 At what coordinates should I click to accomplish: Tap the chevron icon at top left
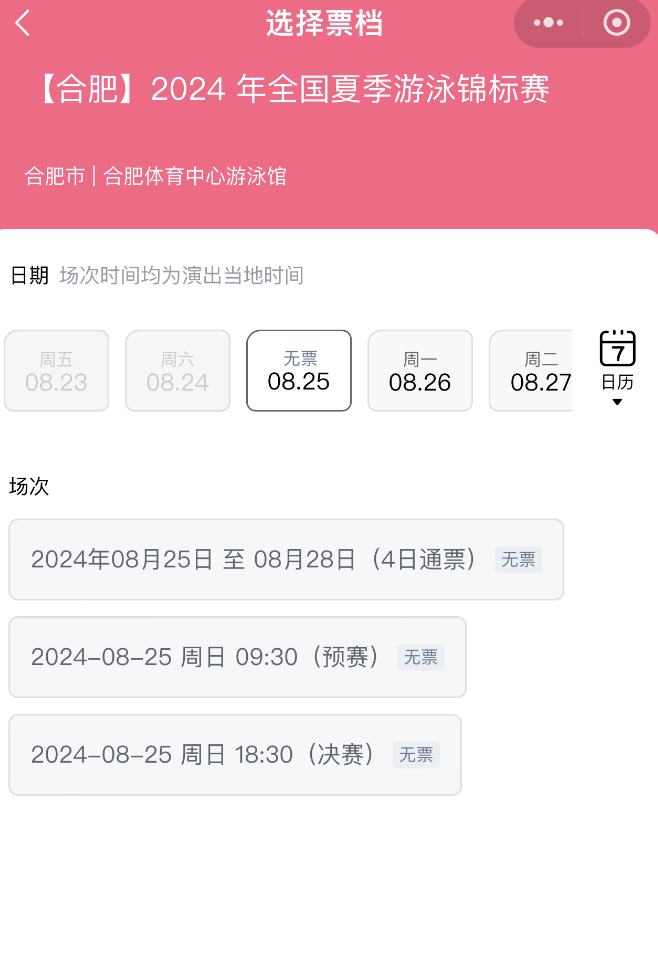click(x=24, y=22)
